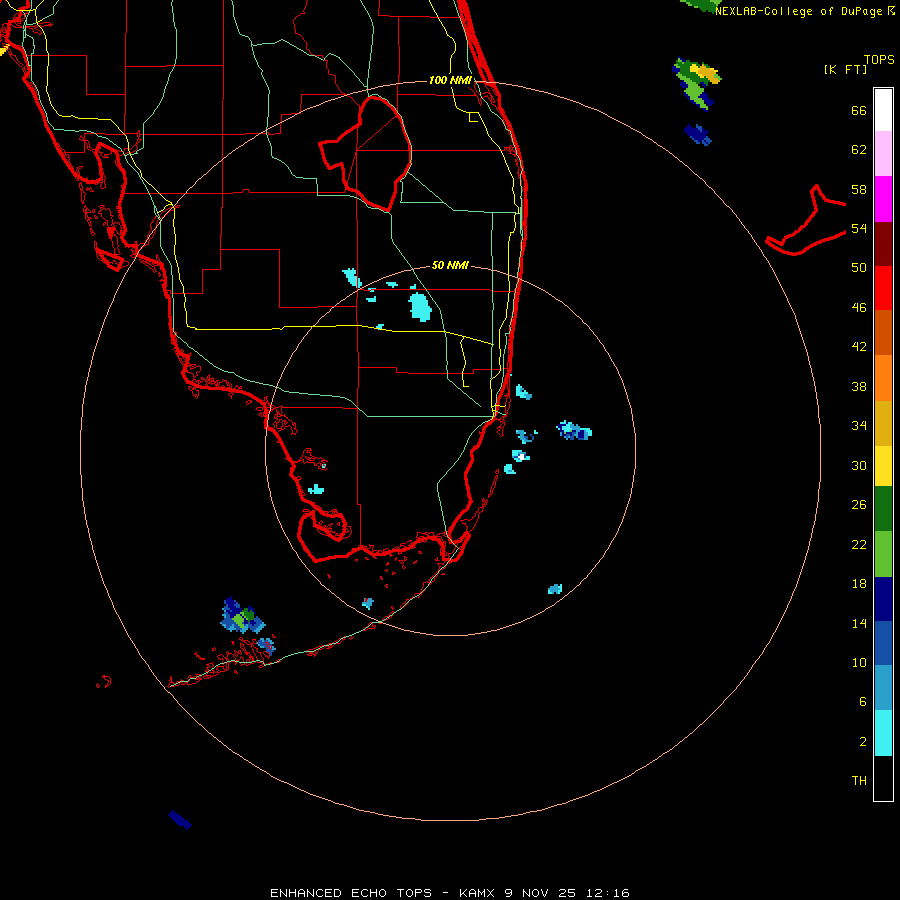
Task: Click the 54 legend value
Action: click(x=859, y=228)
